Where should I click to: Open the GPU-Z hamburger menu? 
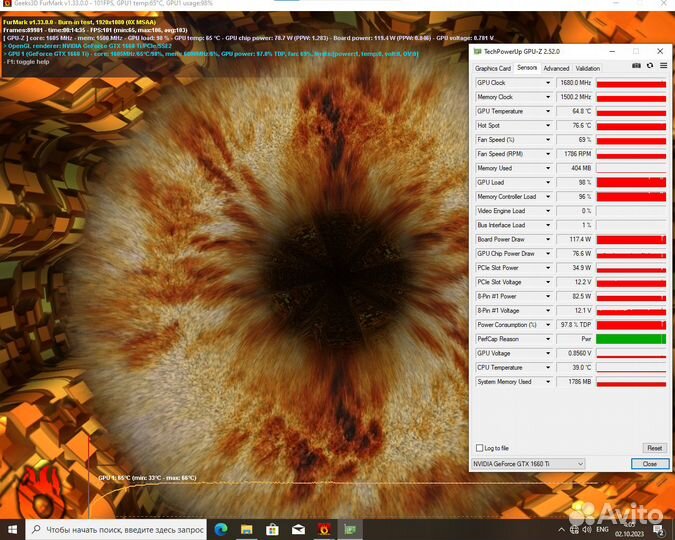(663, 65)
